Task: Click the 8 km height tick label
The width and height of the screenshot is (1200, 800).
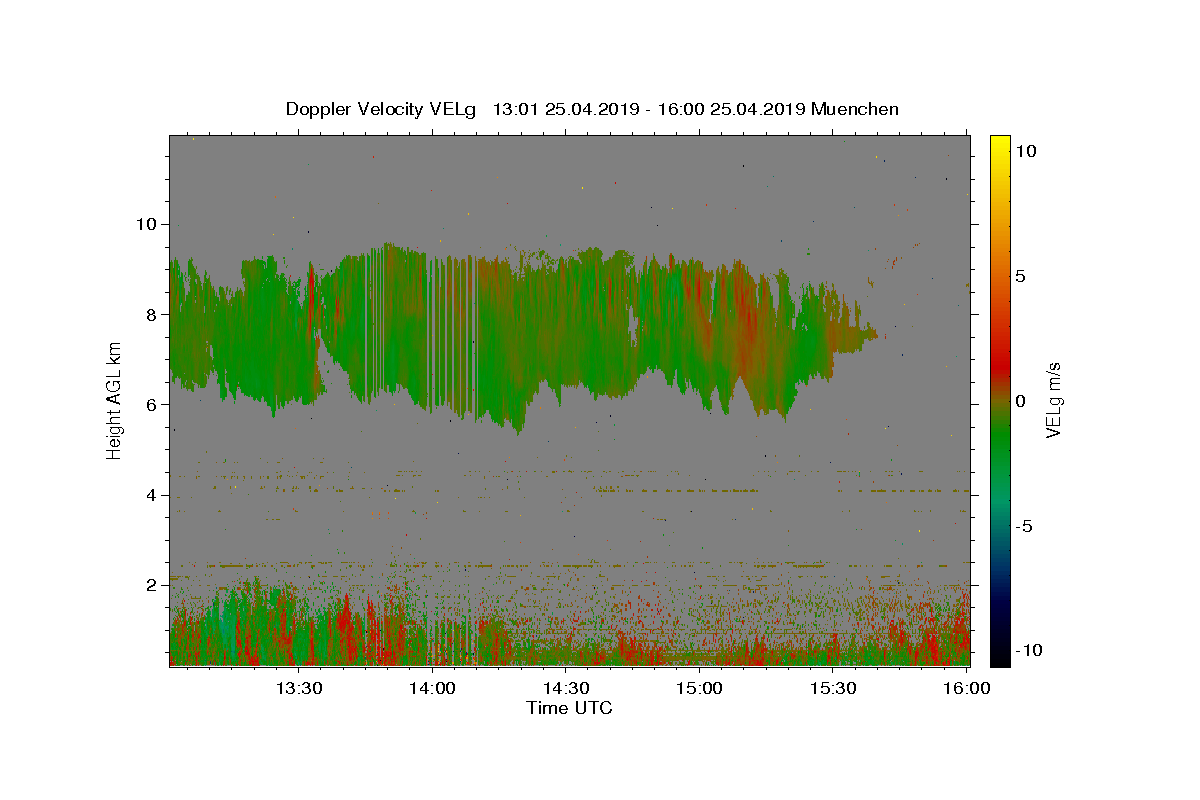Action: [151, 314]
